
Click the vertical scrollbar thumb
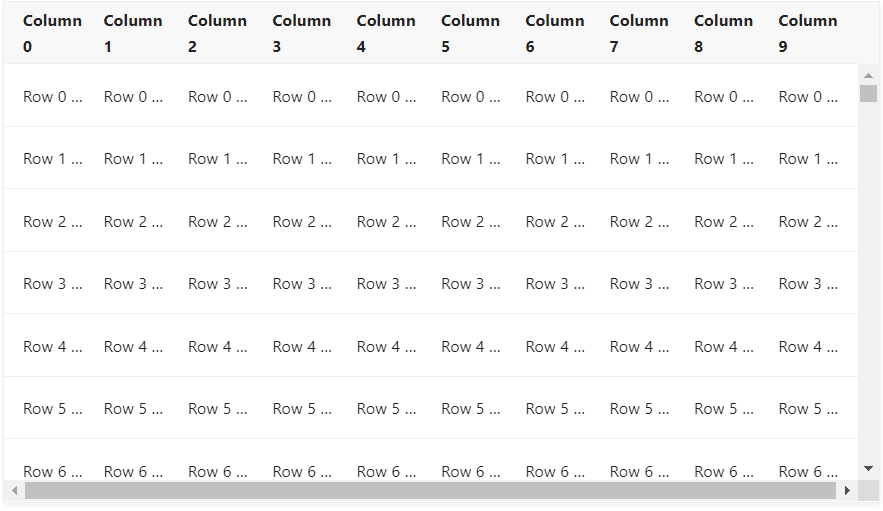pyautogui.click(x=868, y=94)
